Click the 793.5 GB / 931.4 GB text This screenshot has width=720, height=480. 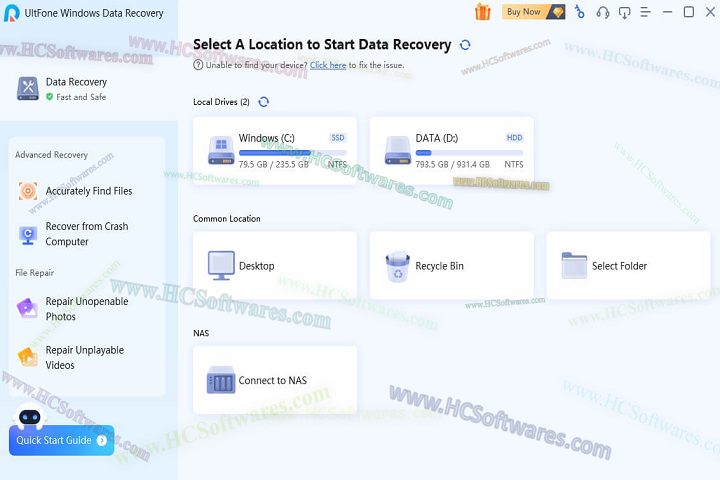452,164
